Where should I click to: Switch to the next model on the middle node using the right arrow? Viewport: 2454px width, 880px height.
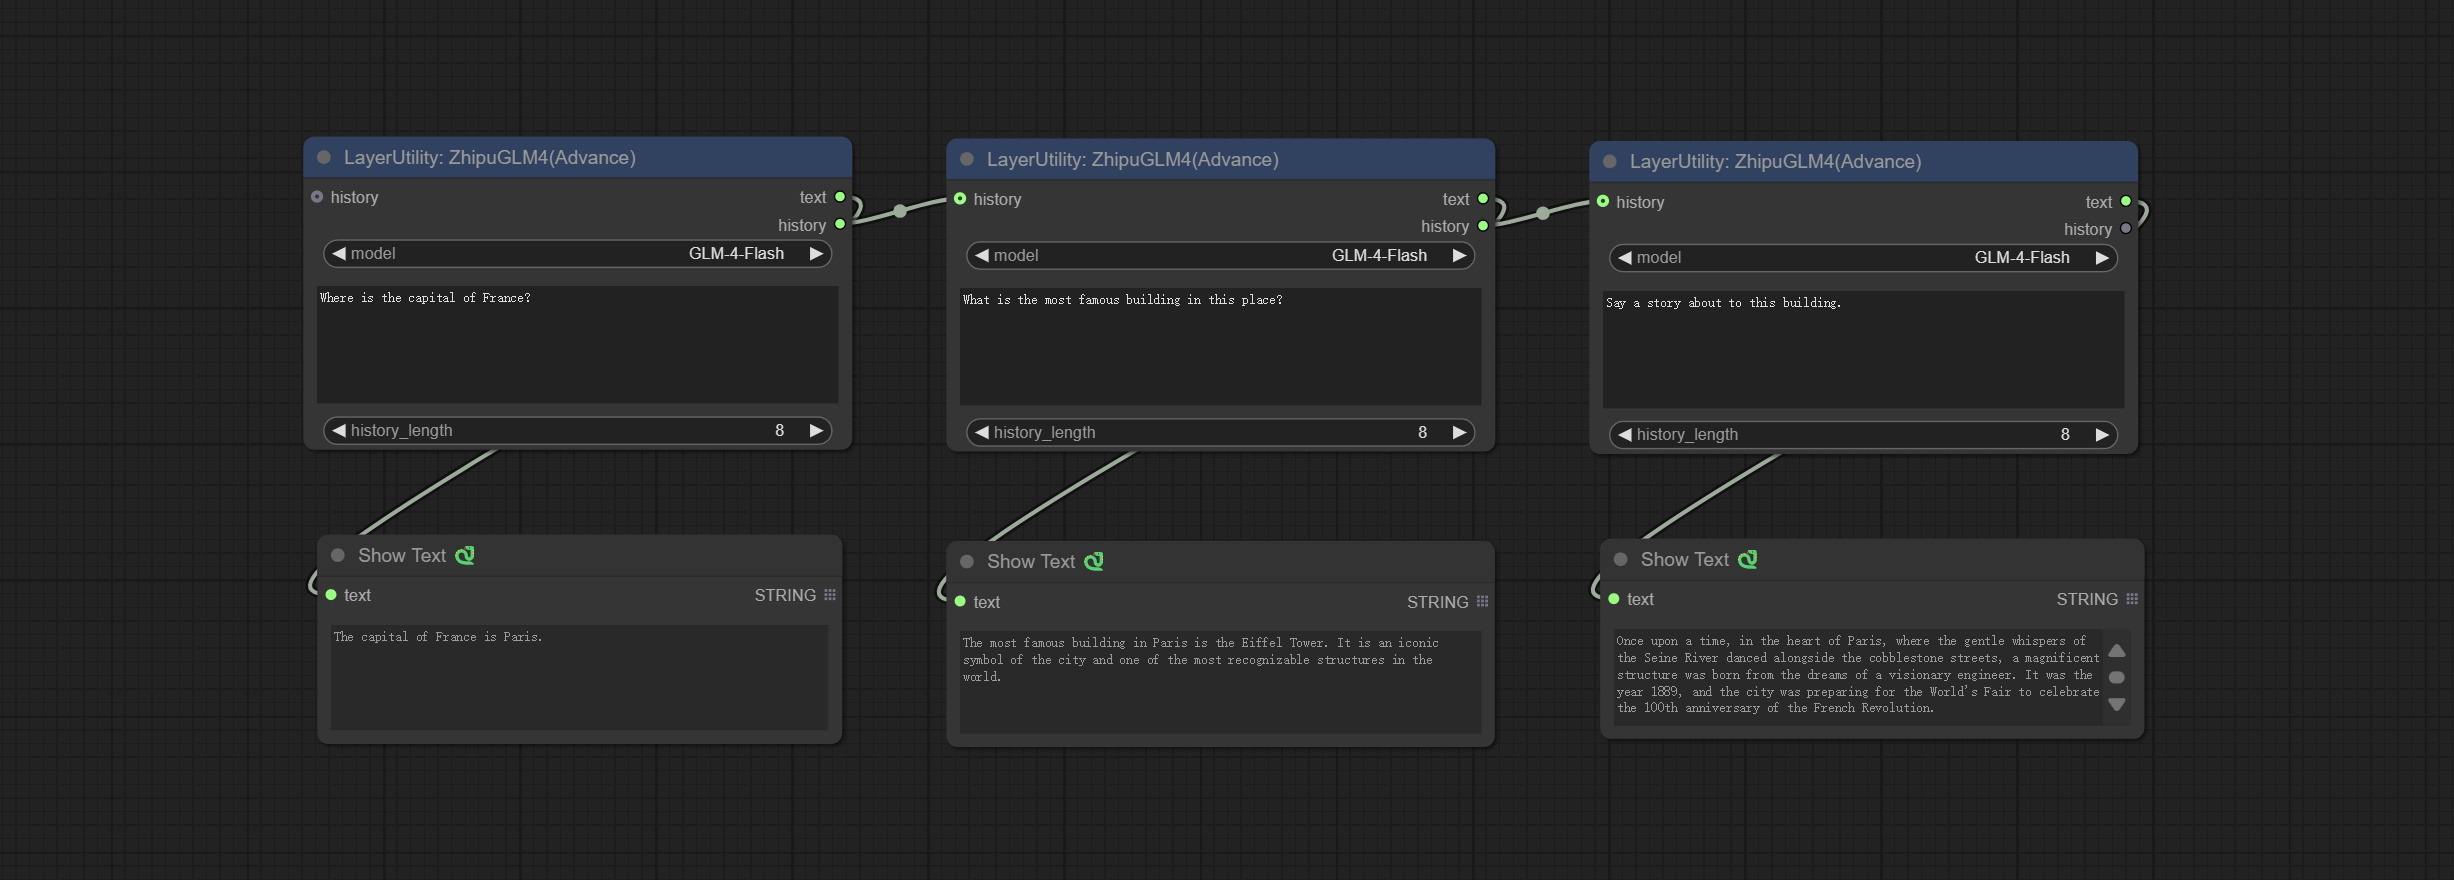pos(1459,256)
